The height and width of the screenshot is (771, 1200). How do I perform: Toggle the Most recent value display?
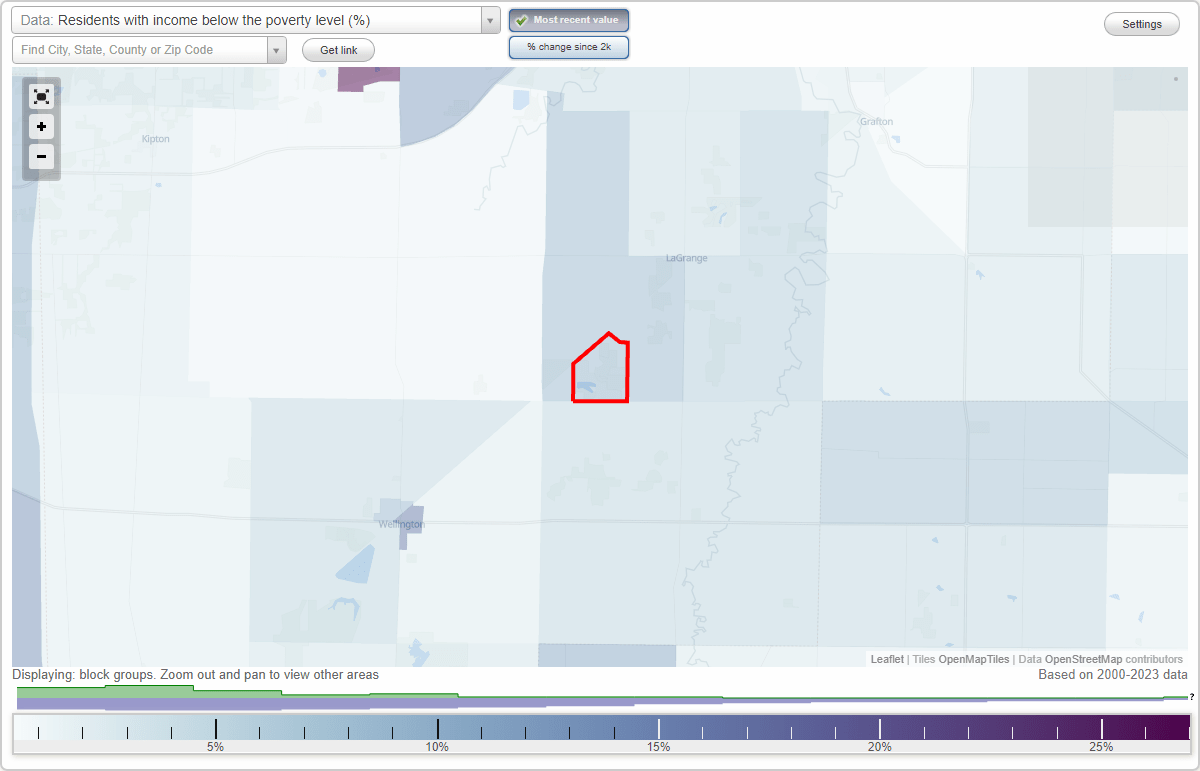tap(568, 19)
